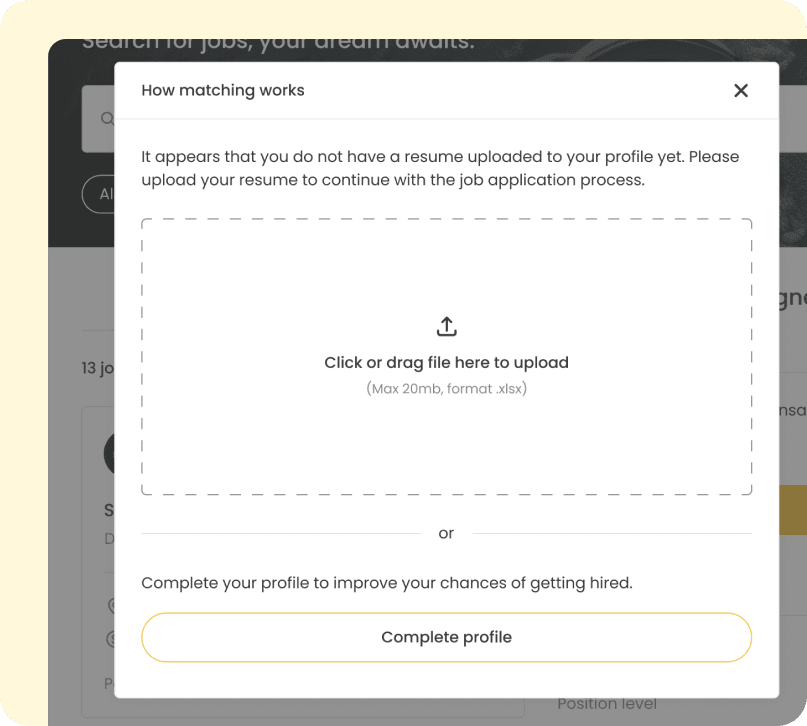Click the search magnifier icon behind the dialog

[106, 118]
